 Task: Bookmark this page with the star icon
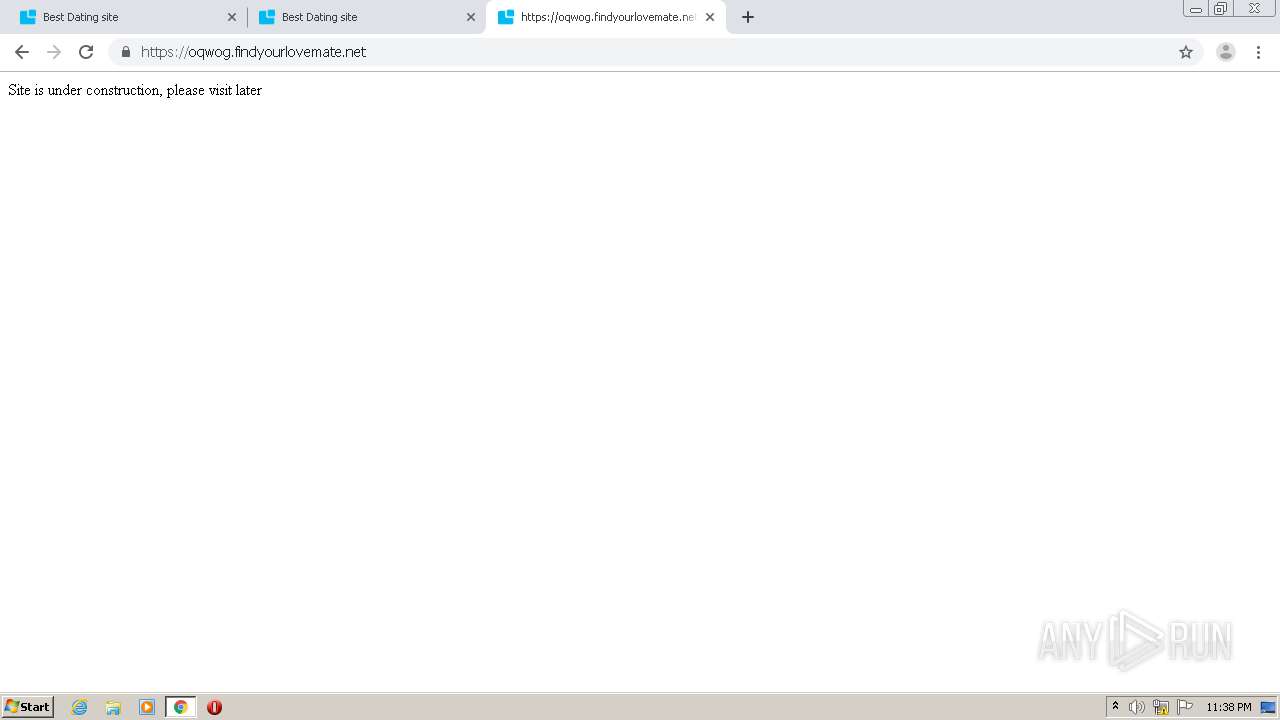1186,52
